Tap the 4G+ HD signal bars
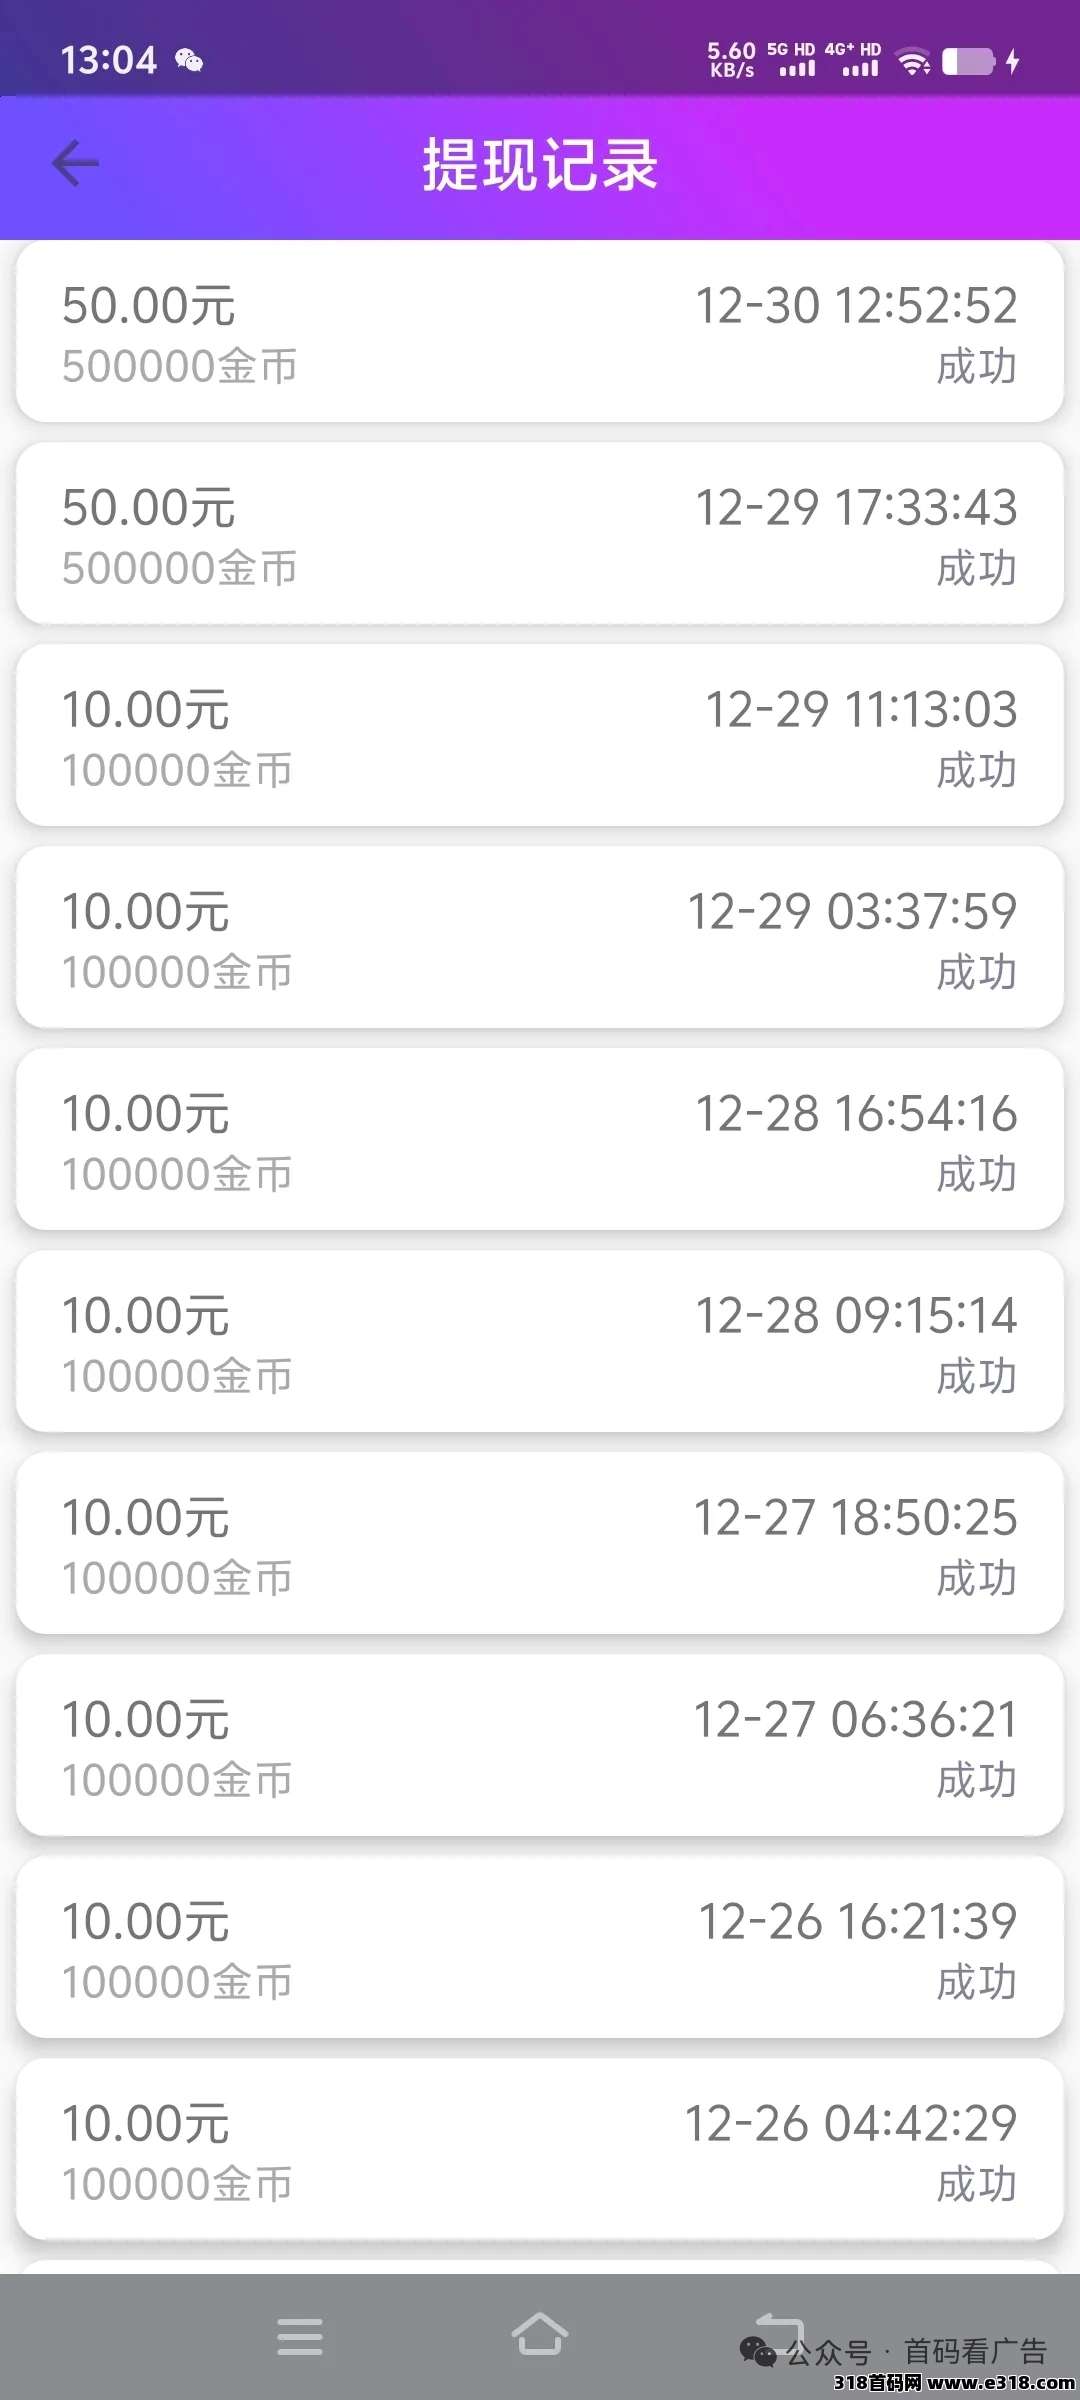 tap(856, 61)
